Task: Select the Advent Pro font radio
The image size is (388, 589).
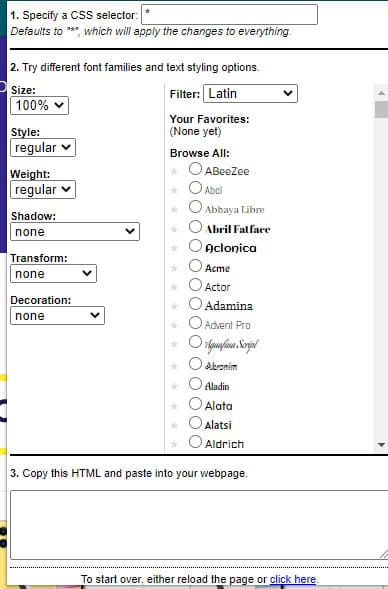Action: click(195, 323)
